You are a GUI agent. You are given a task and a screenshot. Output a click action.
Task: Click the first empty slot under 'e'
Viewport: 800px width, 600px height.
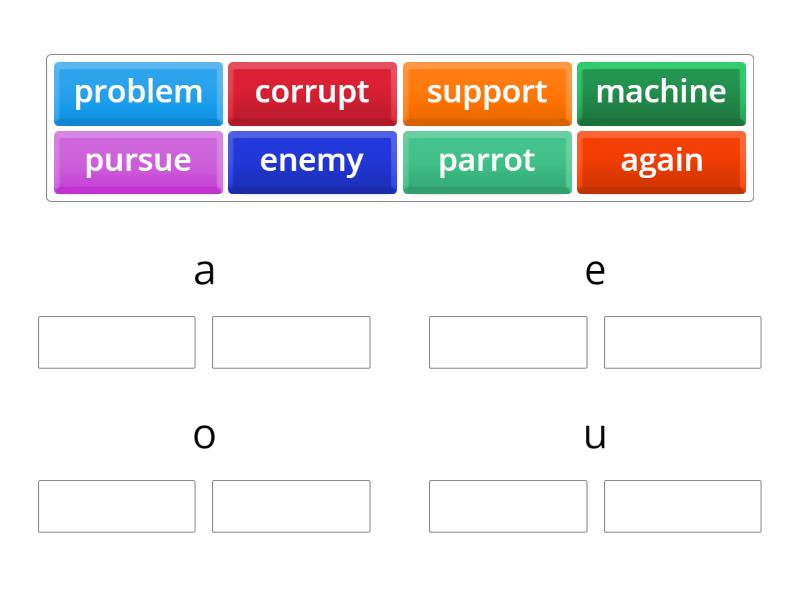click(x=508, y=342)
